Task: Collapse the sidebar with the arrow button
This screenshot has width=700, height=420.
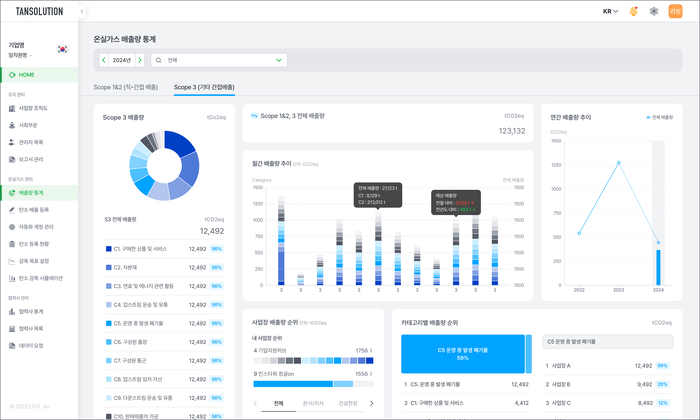Action: point(81,12)
